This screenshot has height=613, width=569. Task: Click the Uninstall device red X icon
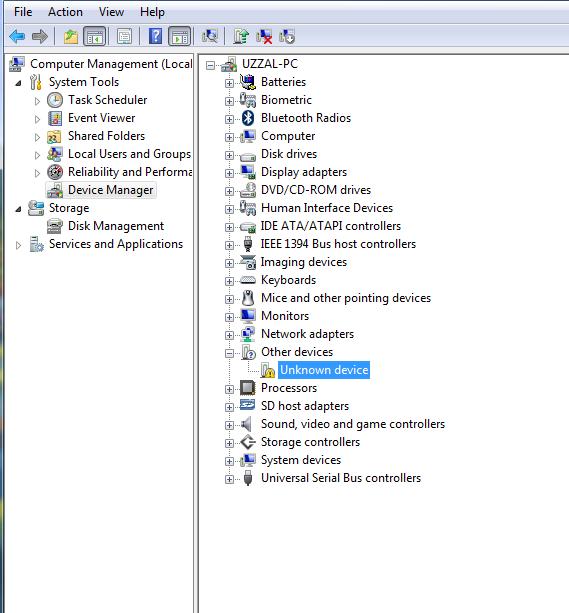point(264,36)
